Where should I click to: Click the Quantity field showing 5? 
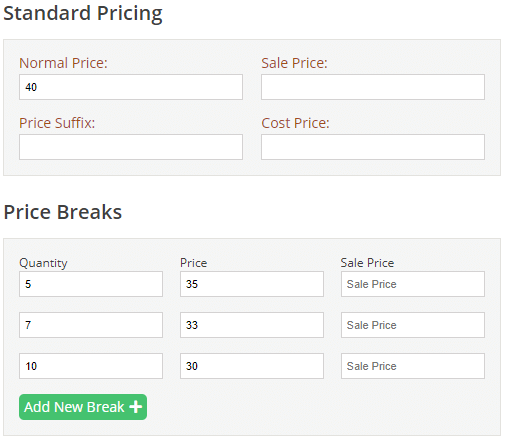click(x=91, y=284)
